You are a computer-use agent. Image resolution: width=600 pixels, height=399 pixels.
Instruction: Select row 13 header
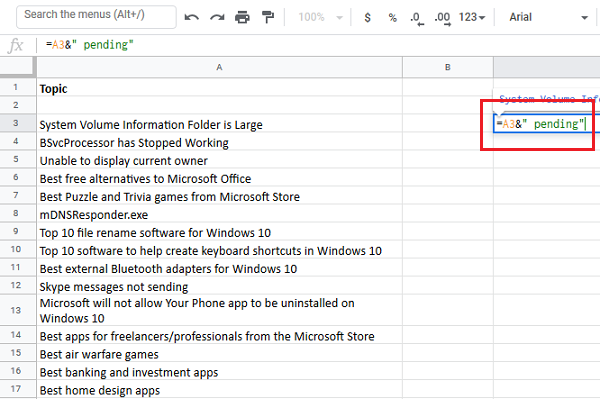coord(16,310)
